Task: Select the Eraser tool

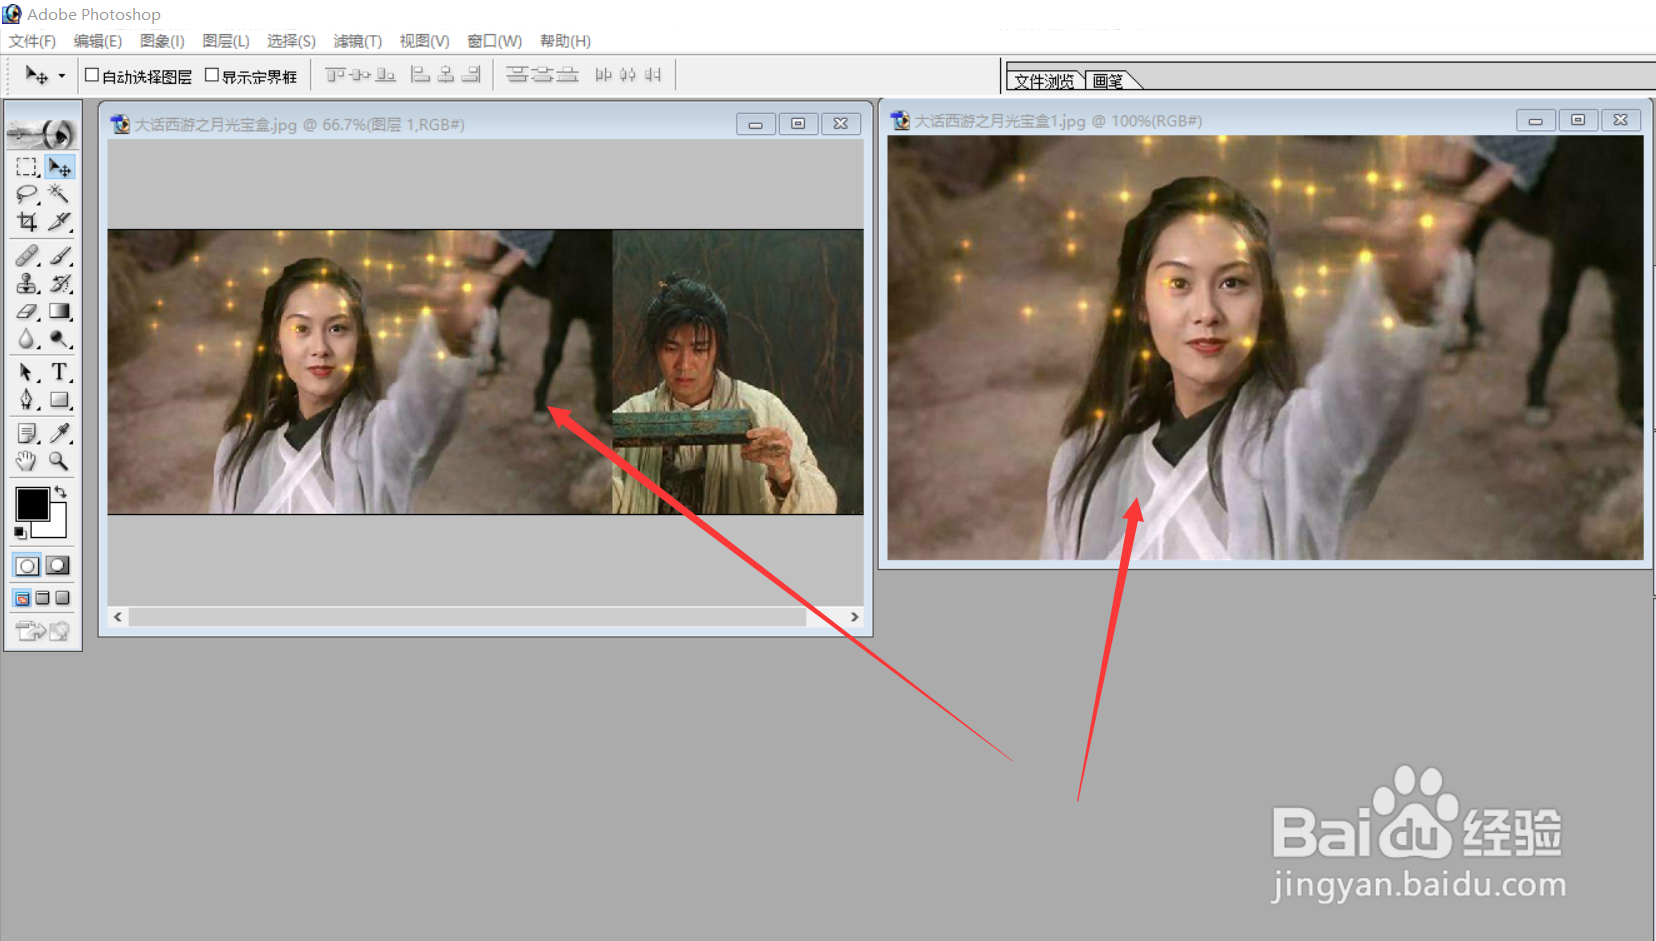Action: (x=27, y=312)
